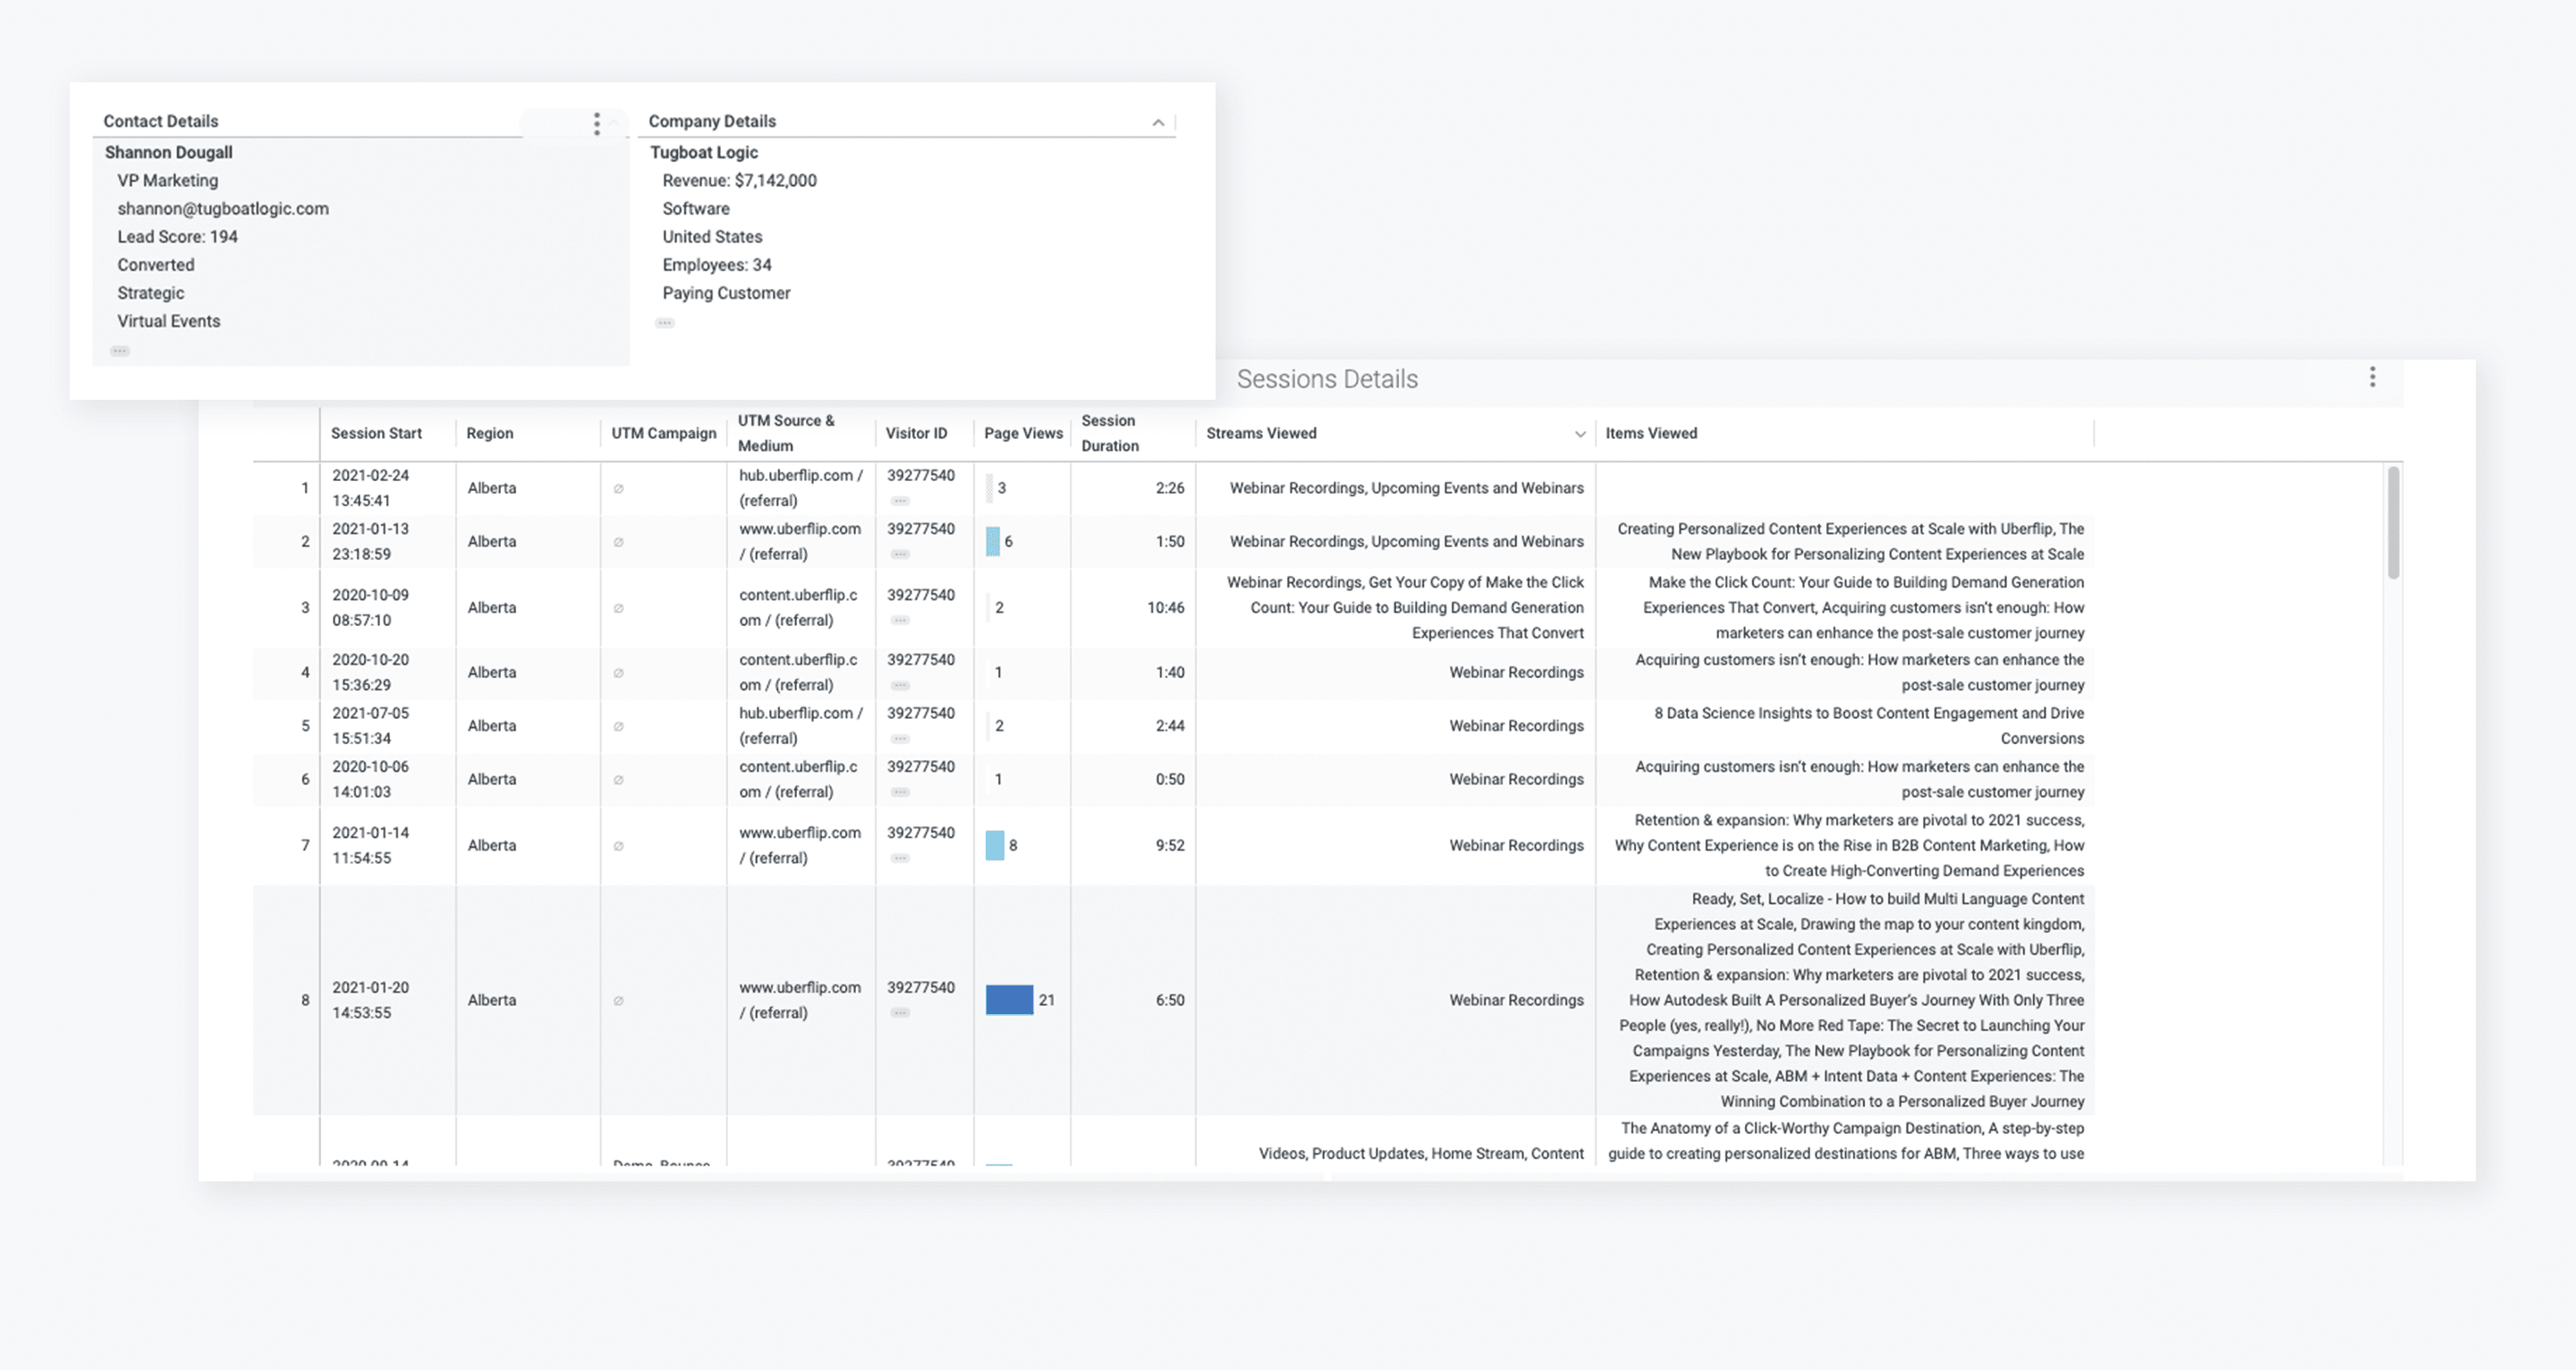Click the 8 page views bar
The height and width of the screenshot is (1370, 2576).
[994, 845]
